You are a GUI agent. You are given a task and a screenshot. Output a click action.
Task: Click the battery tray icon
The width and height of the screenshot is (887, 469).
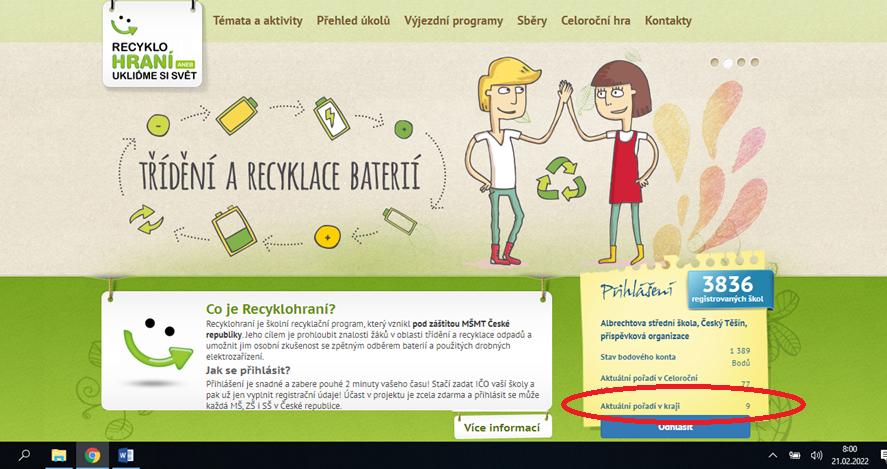pyautogui.click(x=795, y=455)
